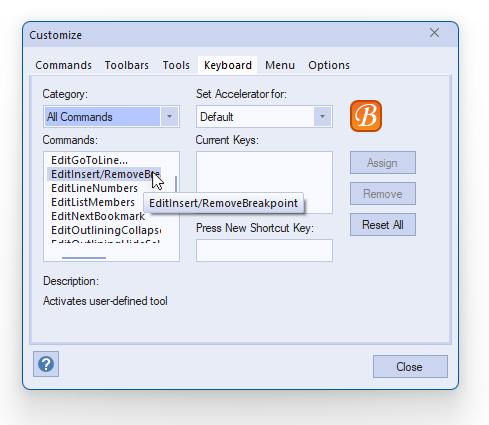Close the Customize dialog with X

[434, 33]
